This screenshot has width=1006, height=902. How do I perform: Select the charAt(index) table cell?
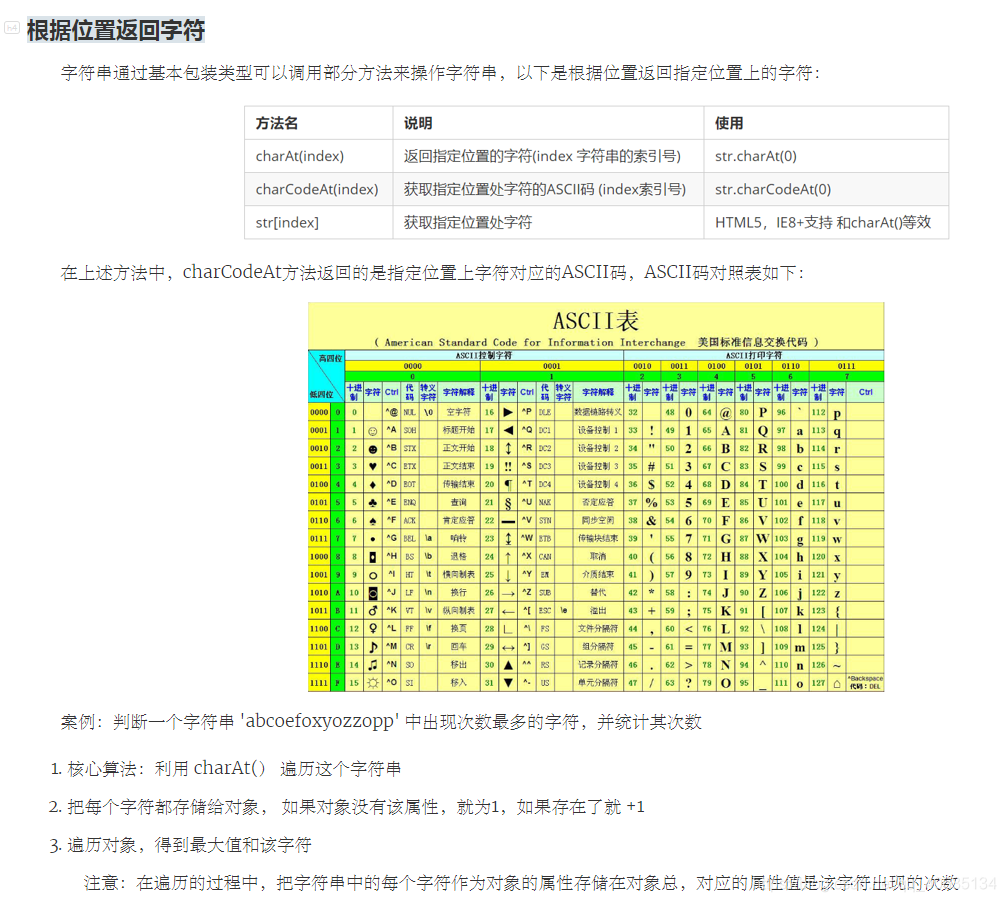319,157
